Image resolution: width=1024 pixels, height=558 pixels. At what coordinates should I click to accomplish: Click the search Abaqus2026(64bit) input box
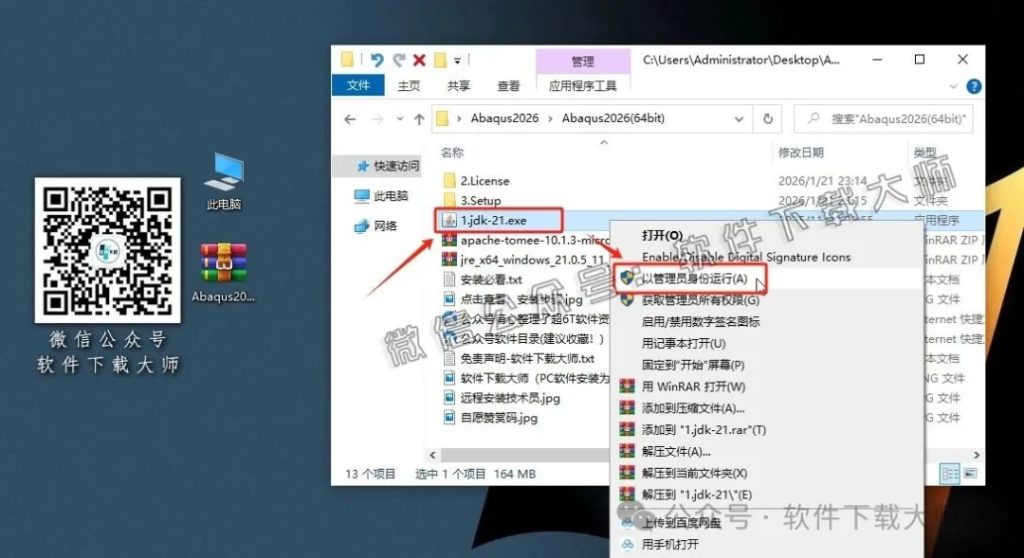pyautogui.click(x=884, y=119)
